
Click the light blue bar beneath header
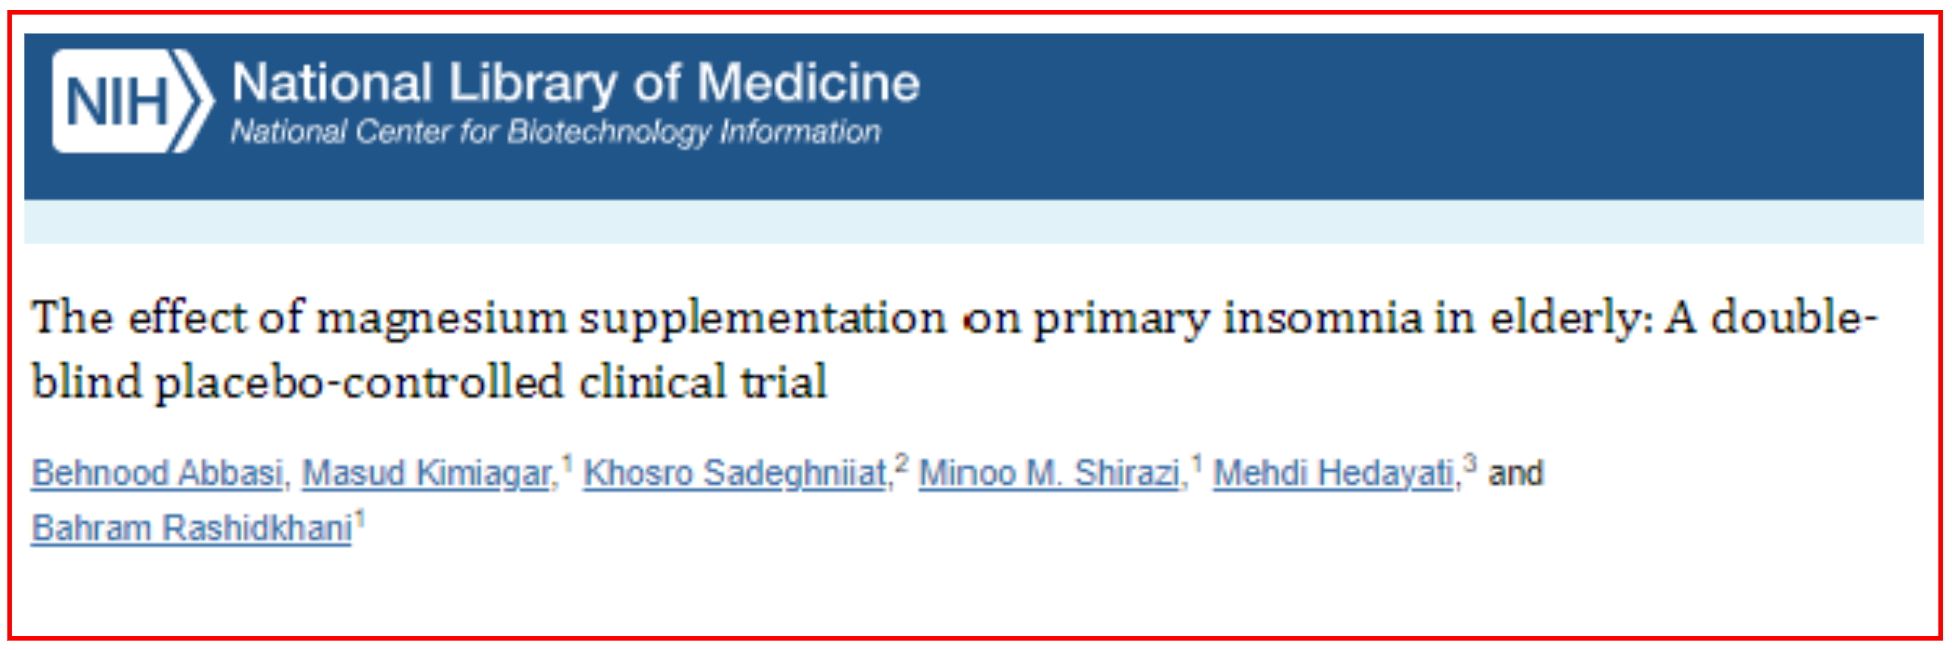(974, 221)
